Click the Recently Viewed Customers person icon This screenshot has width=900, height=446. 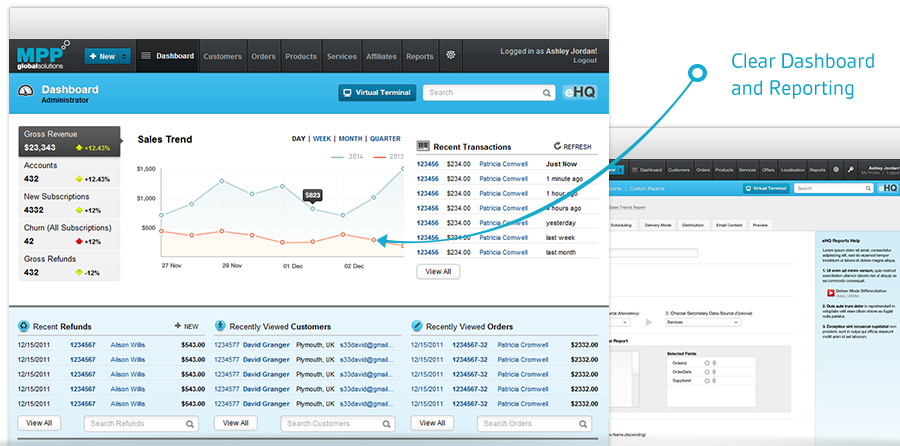tap(220, 326)
